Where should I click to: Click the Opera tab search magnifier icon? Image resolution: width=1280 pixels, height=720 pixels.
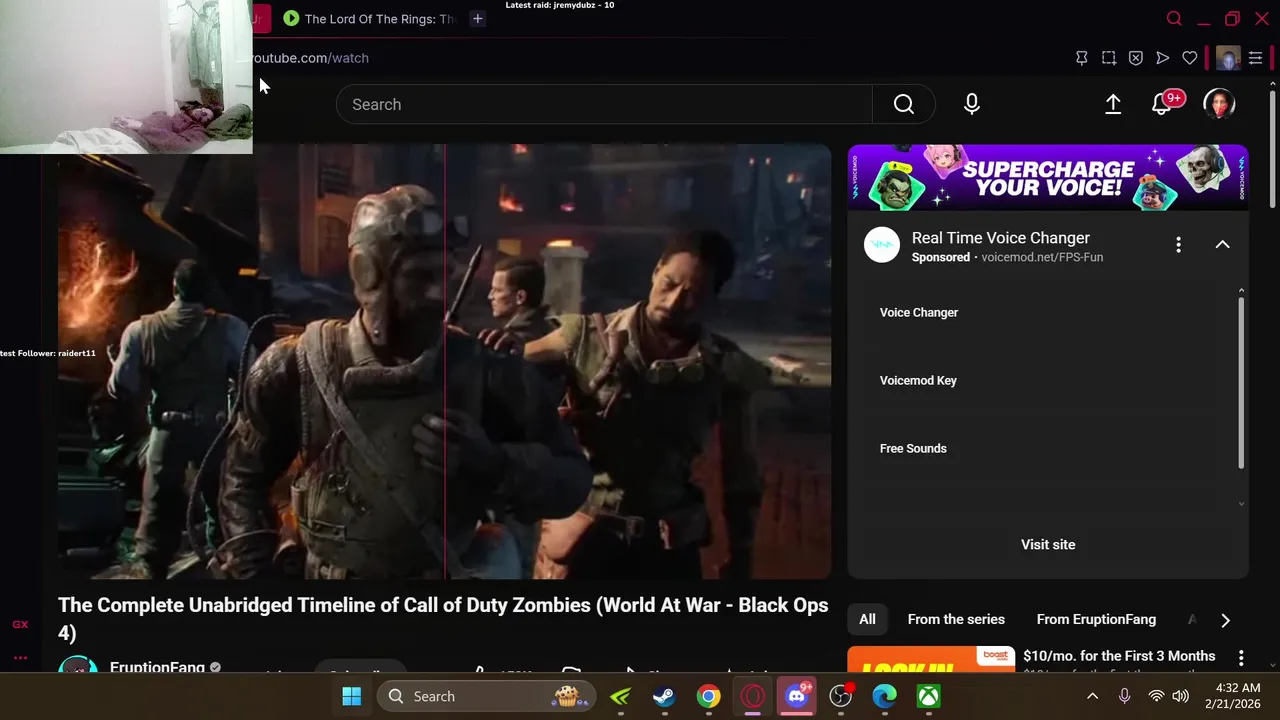[1175, 18]
